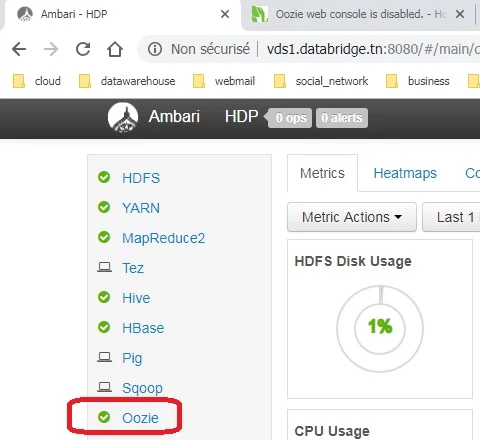Select the Metrics tab
The width and height of the screenshot is (480, 440).
click(322, 173)
